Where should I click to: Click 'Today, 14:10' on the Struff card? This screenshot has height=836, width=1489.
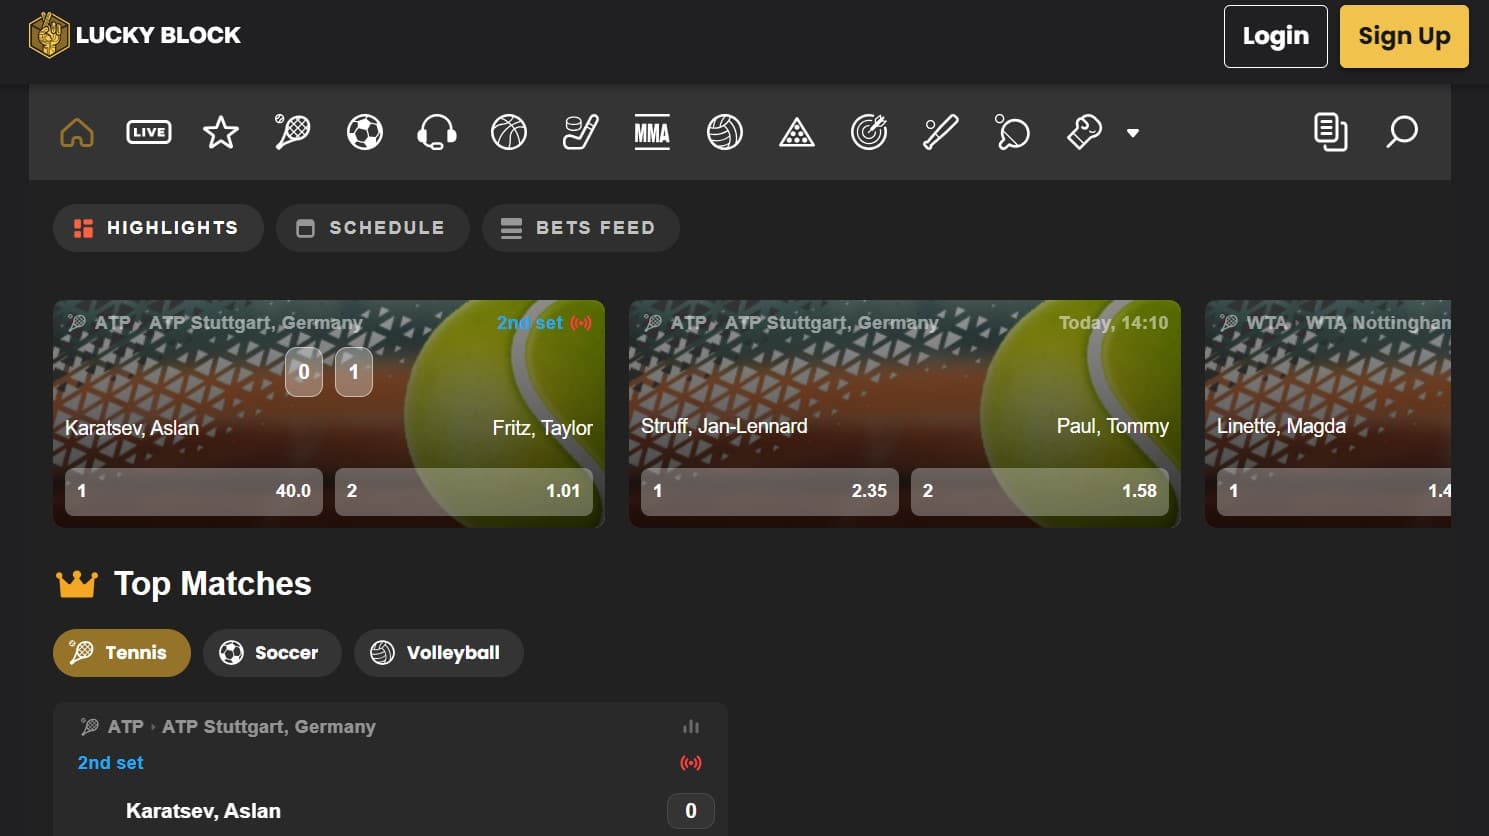click(x=1113, y=323)
